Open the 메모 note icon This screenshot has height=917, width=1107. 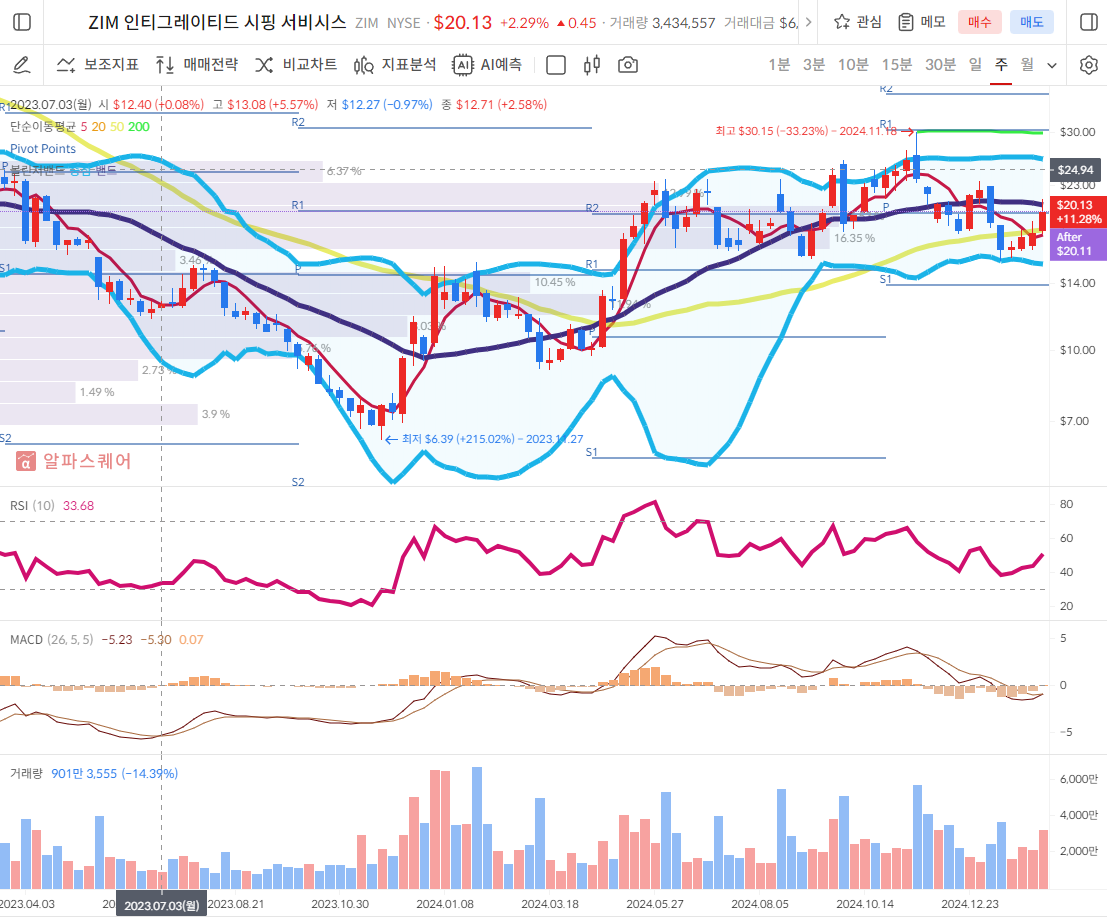921,22
